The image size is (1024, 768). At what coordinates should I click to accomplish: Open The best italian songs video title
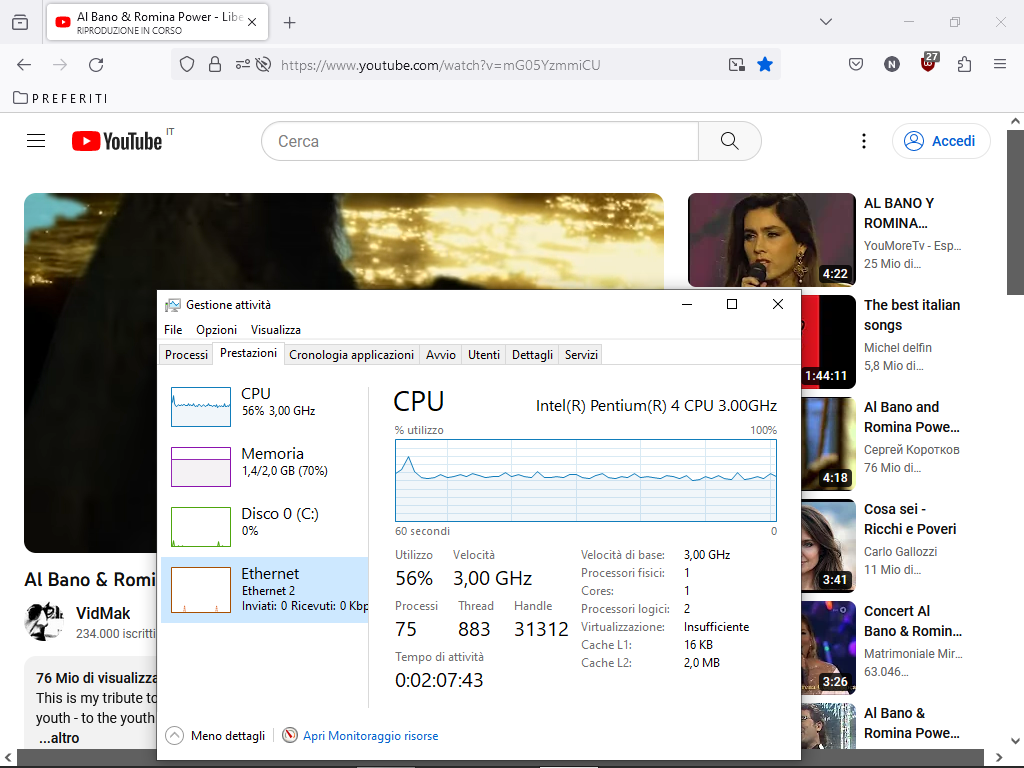click(x=912, y=315)
